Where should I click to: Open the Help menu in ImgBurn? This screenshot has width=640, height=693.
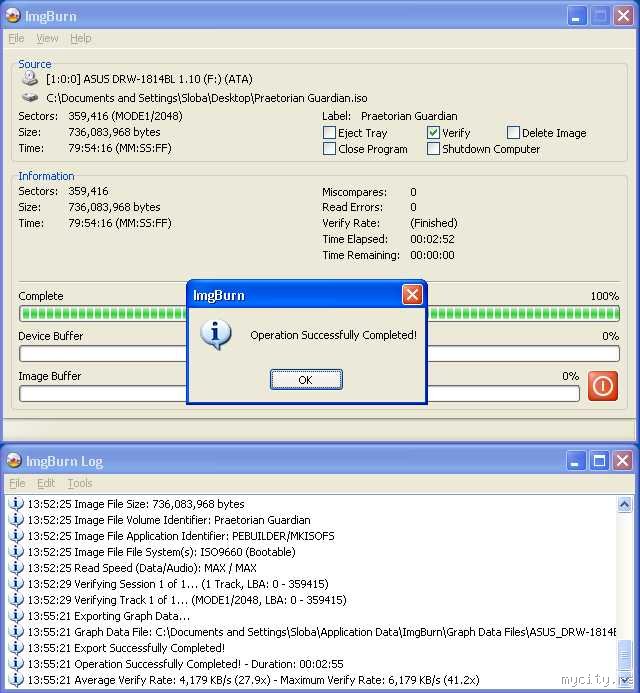80,38
